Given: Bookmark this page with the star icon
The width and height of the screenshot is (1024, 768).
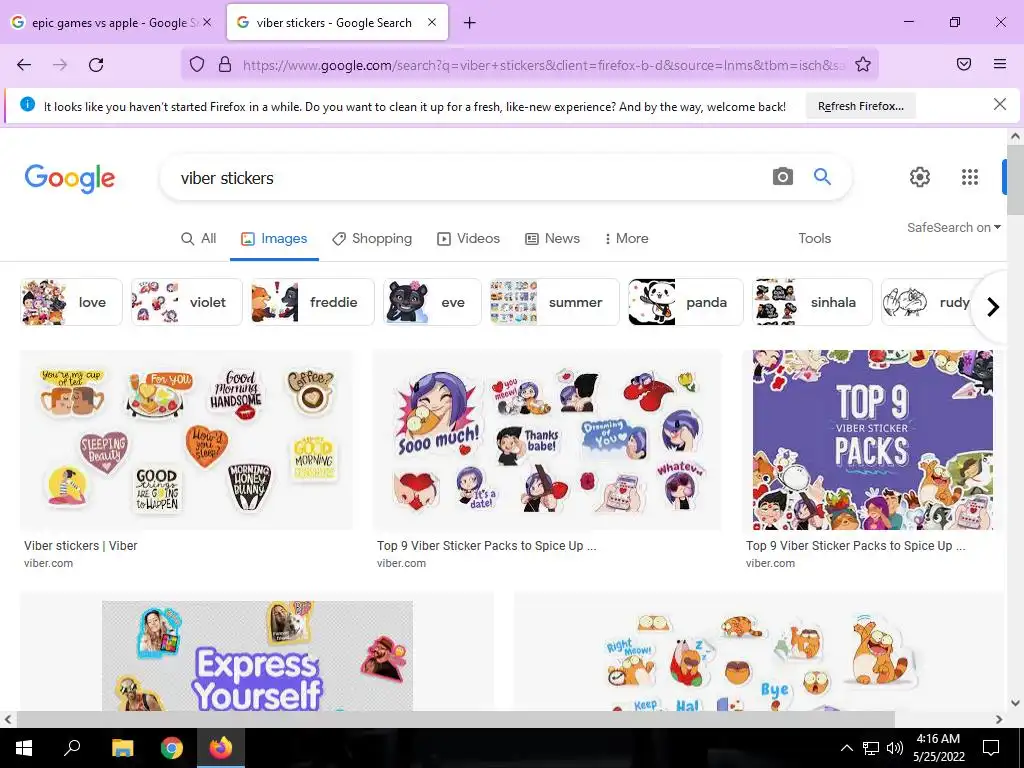Looking at the screenshot, I should pos(863,65).
